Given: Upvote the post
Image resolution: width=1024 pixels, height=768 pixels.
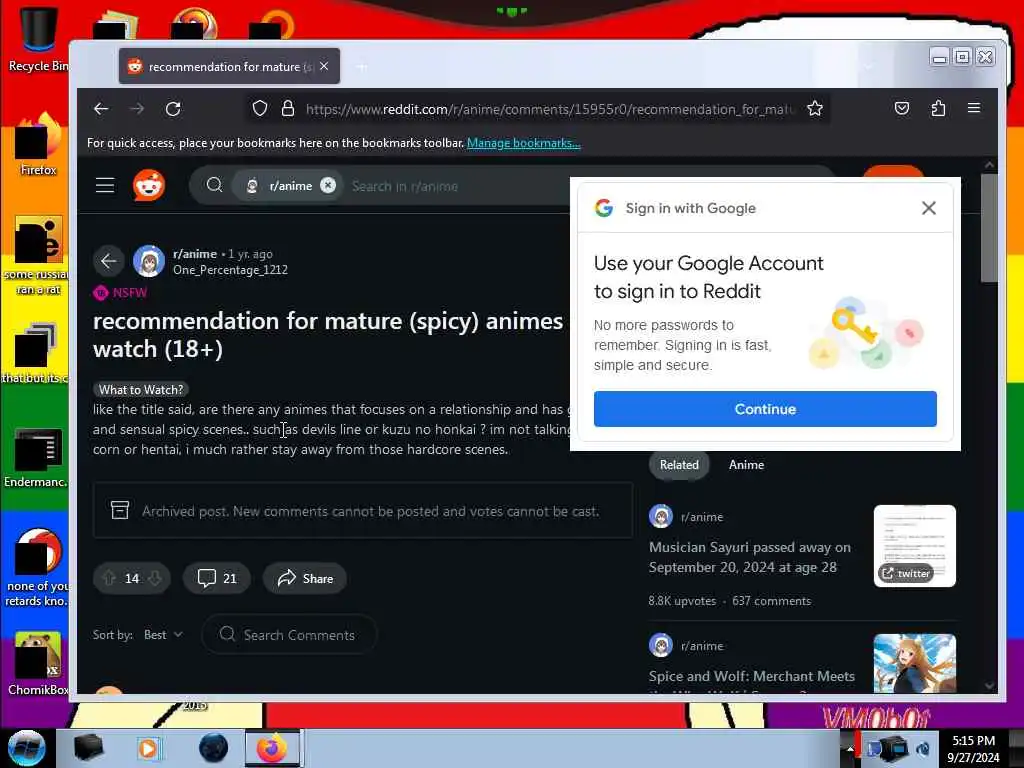Looking at the screenshot, I should pyautogui.click(x=109, y=579).
